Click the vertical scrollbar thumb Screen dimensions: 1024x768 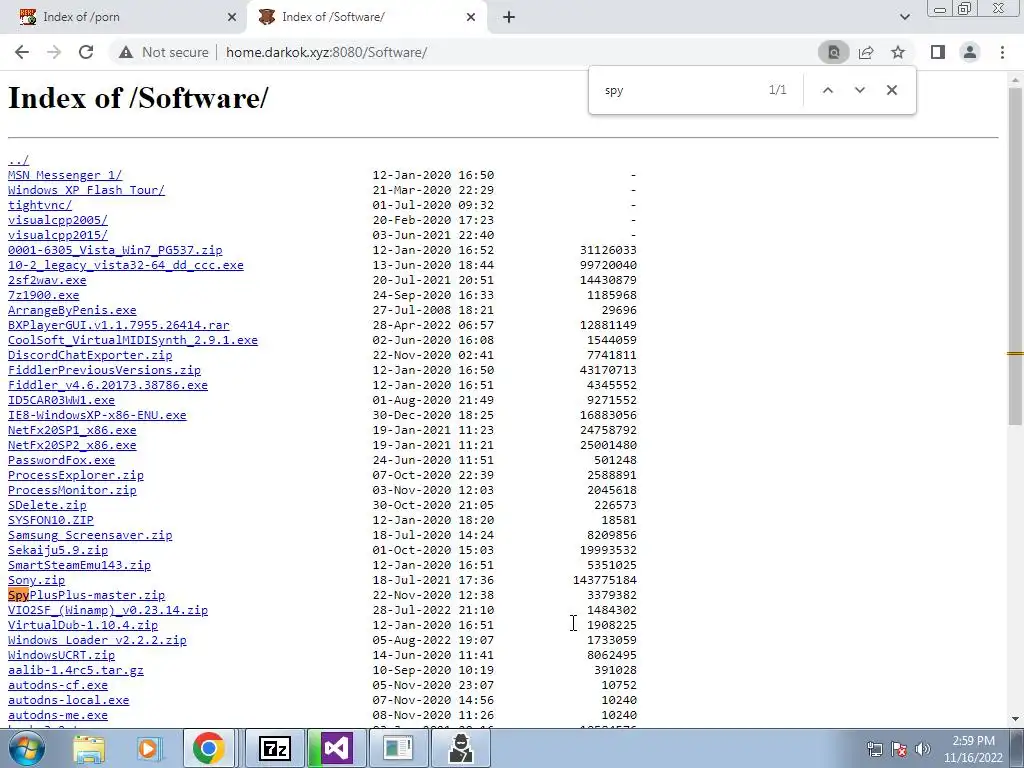pyautogui.click(x=1016, y=255)
